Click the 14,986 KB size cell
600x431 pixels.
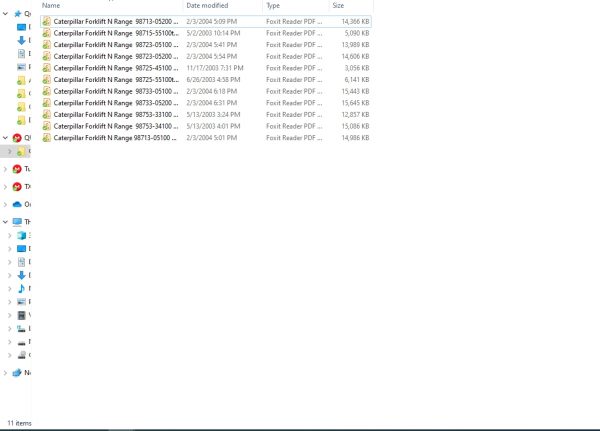pyautogui.click(x=355, y=137)
